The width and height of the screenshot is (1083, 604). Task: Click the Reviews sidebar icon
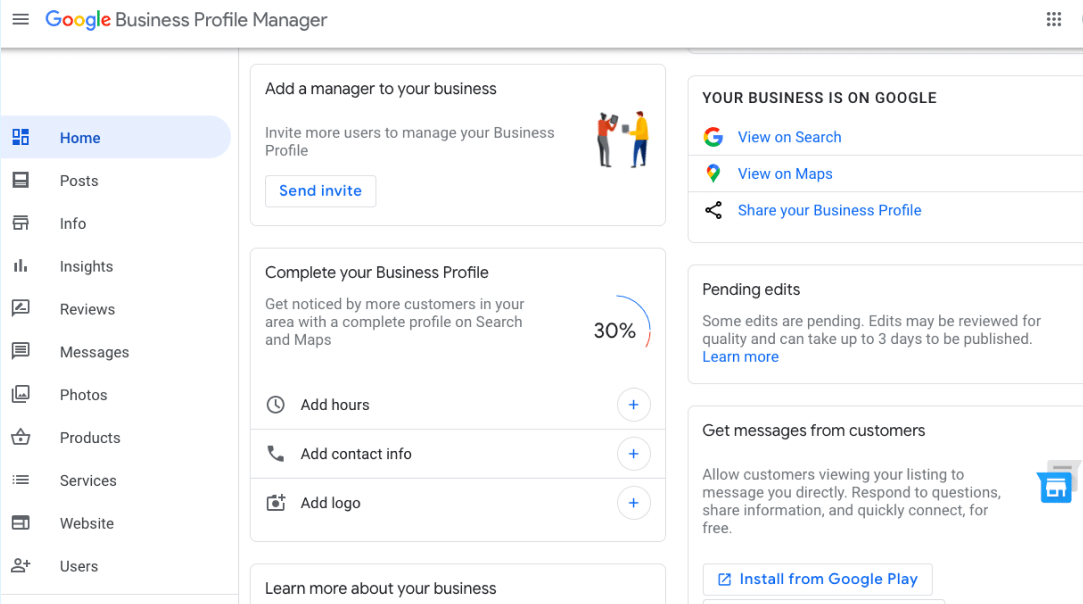(x=20, y=309)
